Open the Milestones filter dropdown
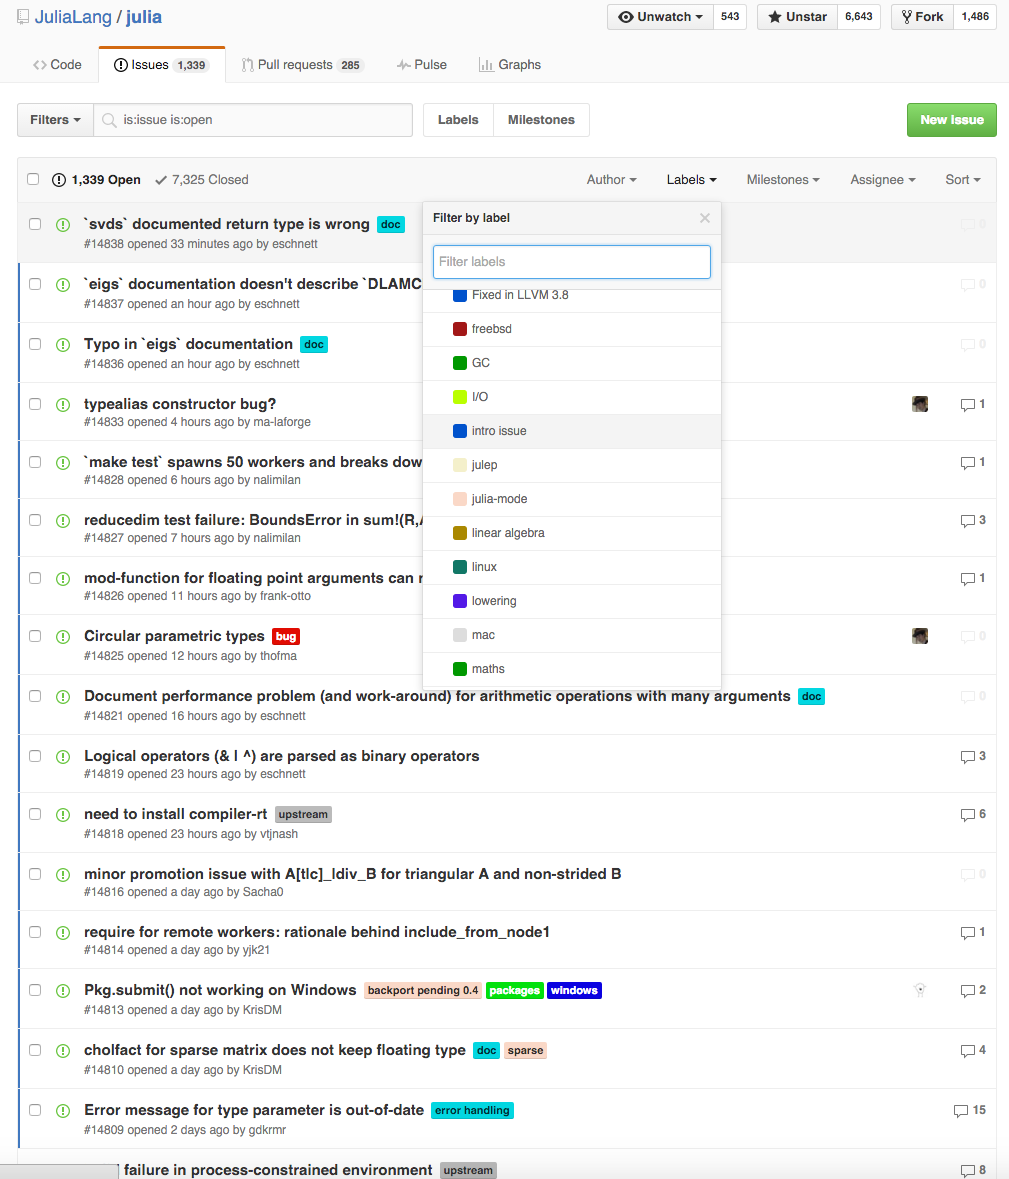This screenshot has width=1009, height=1179. [x=783, y=180]
